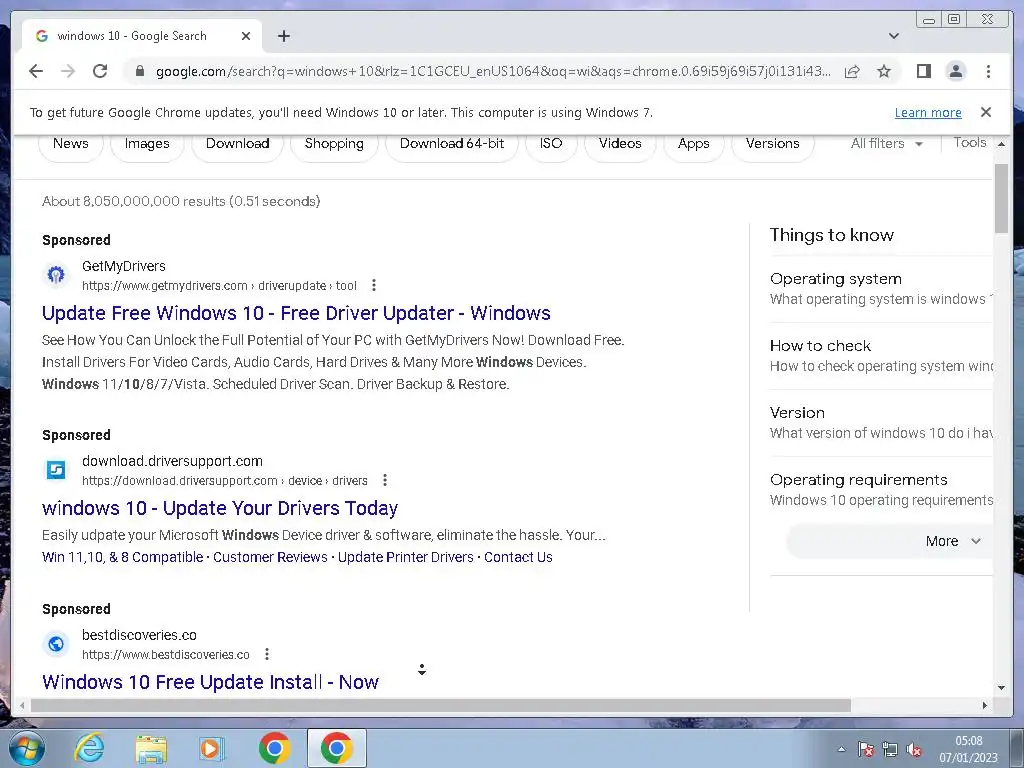Viewport: 1024px width, 768px height.
Task: Open the Update Printer Drivers sitelink
Action: (406, 557)
